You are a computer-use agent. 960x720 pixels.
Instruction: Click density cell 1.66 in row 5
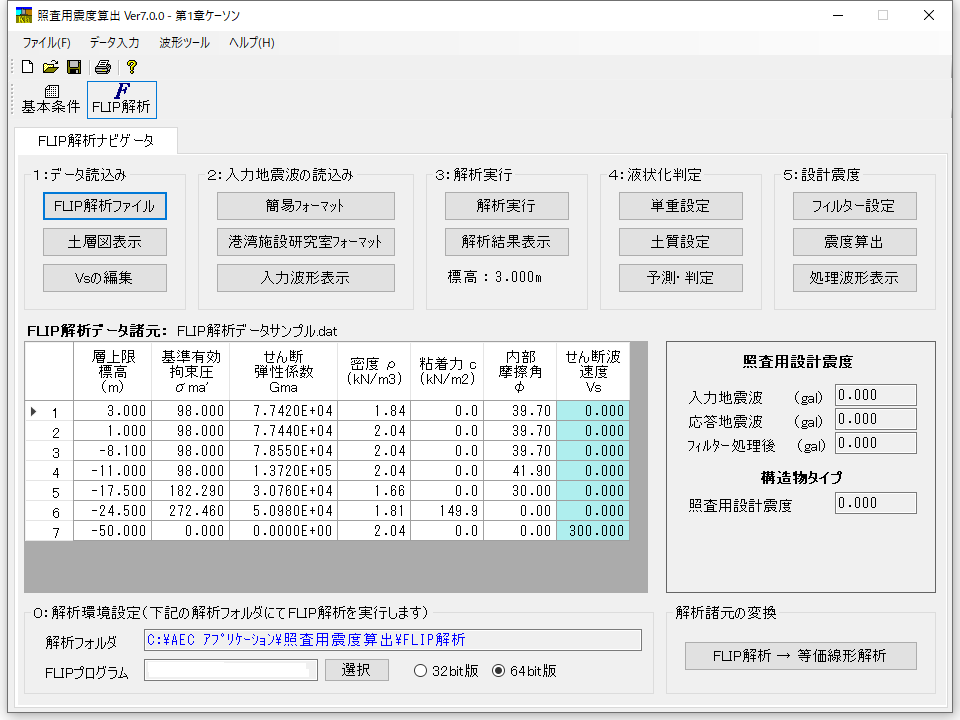[374, 491]
